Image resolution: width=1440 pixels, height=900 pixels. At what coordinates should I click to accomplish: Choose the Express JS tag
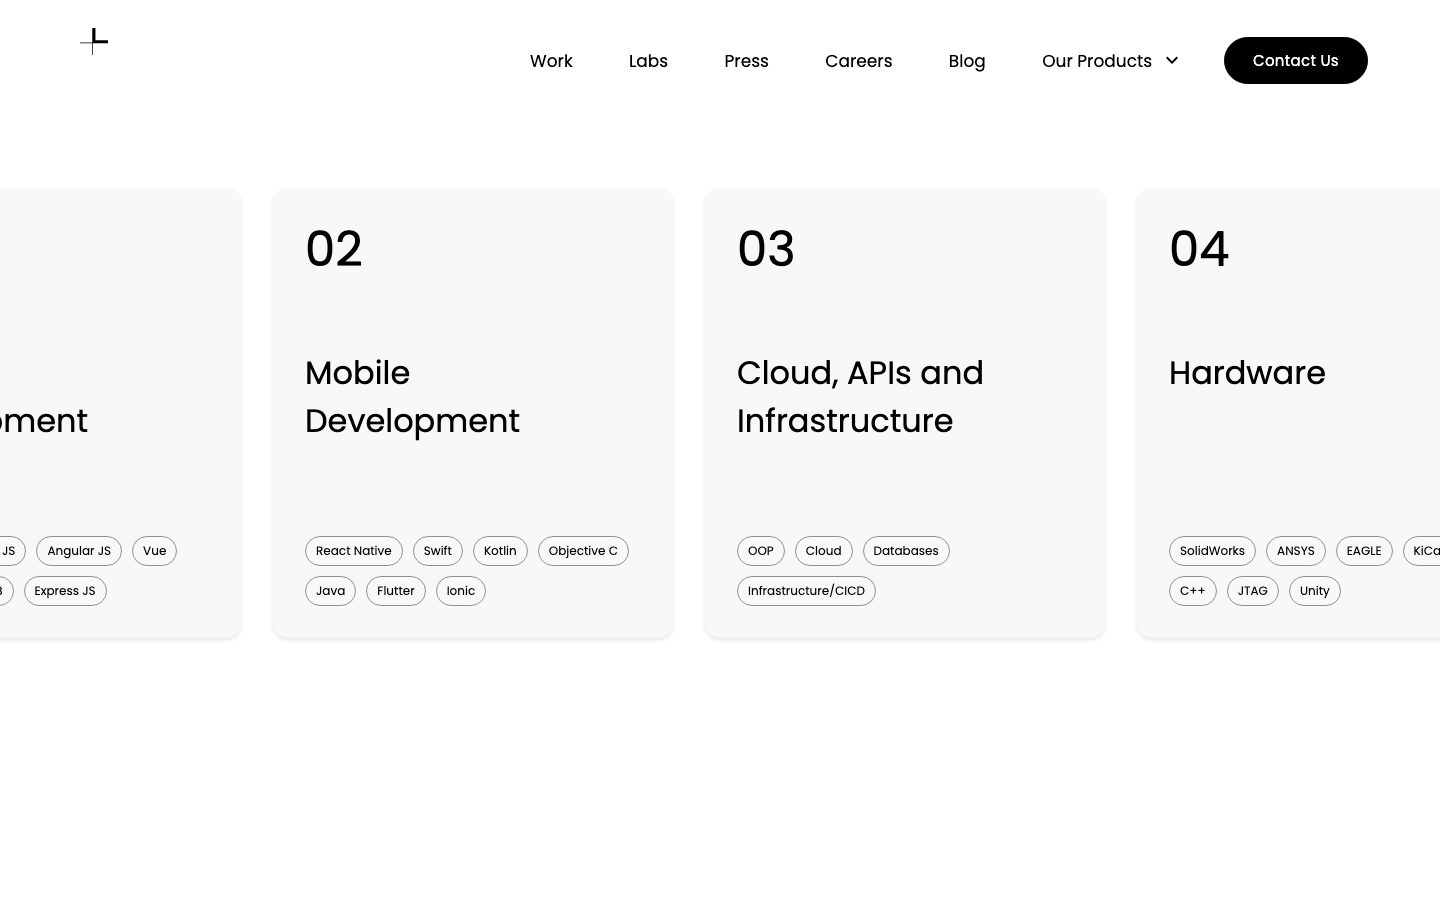click(x=65, y=591)
